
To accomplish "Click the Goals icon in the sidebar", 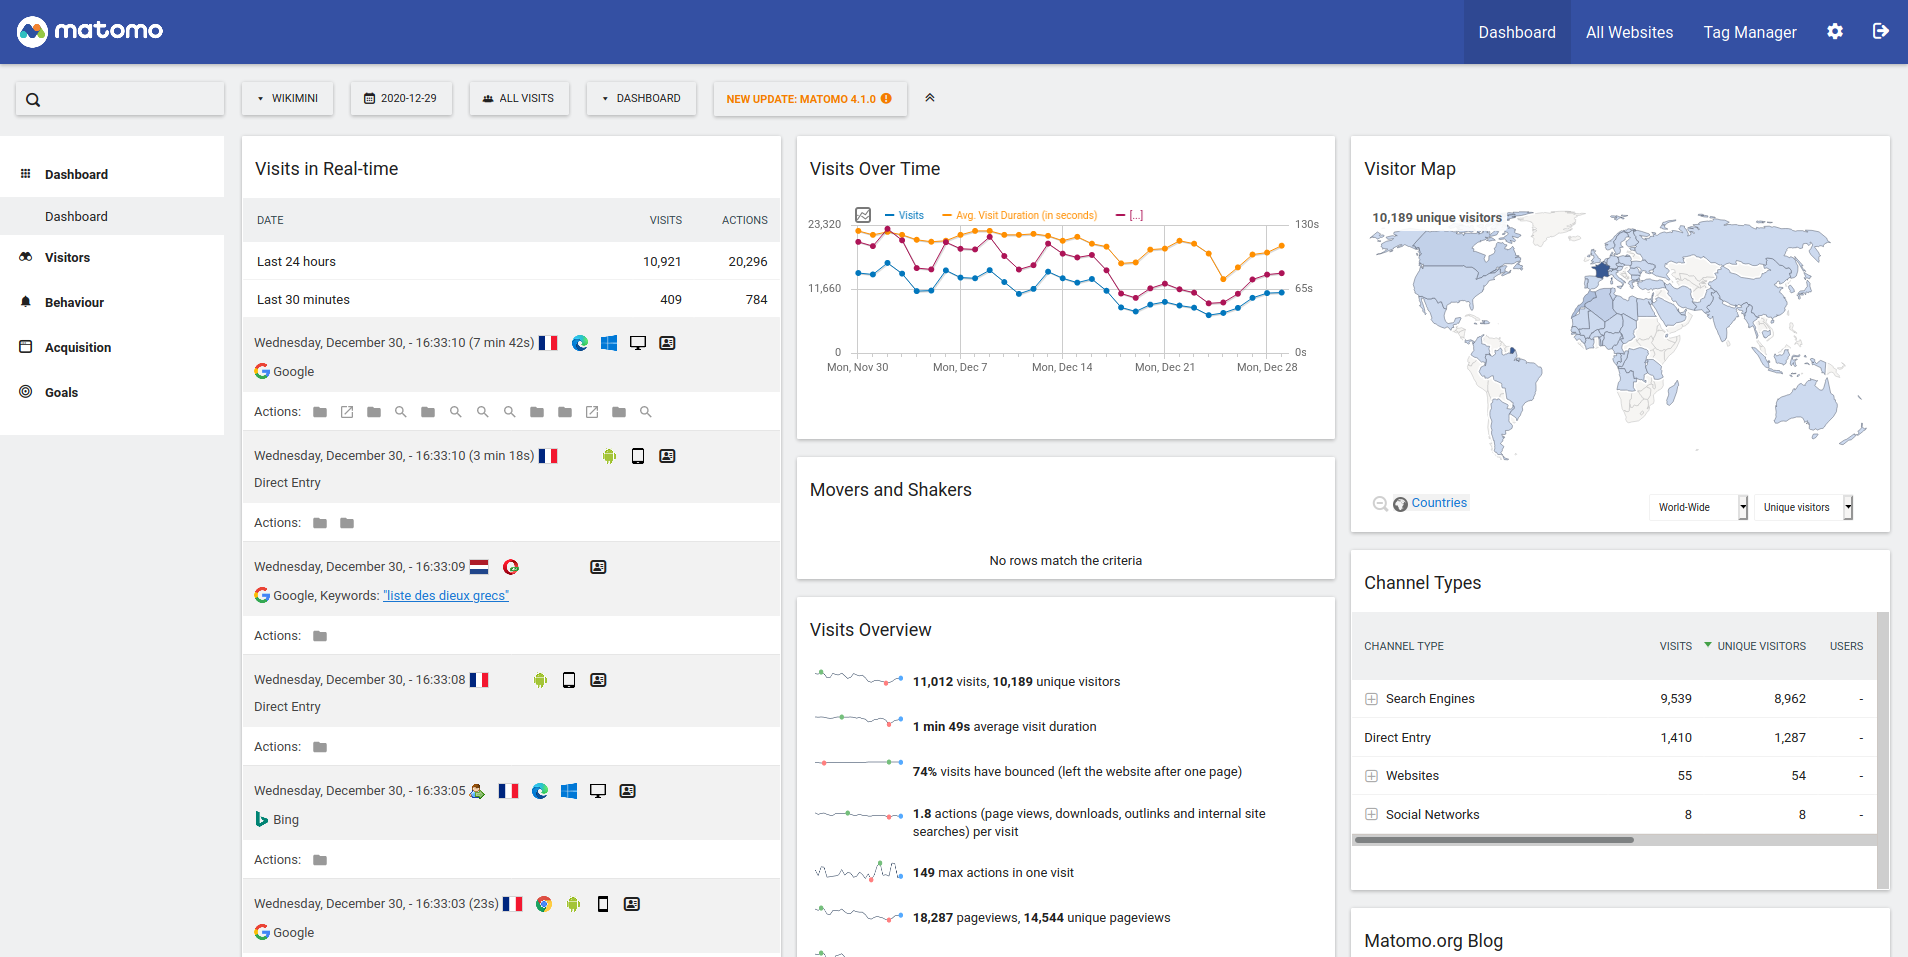I will tap(26, 392).
